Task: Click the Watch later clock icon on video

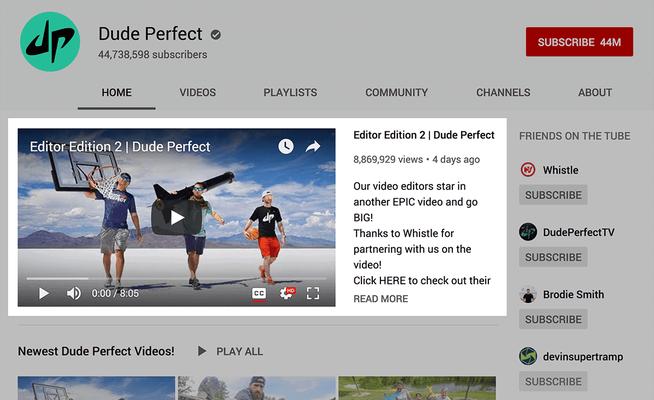Action: tap(286, 146)
